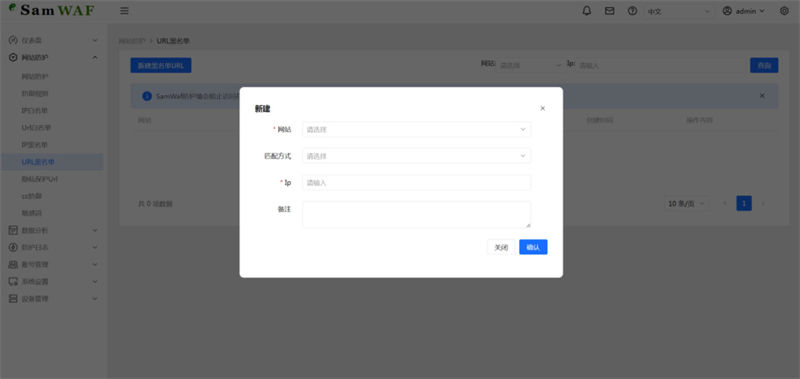Open the admin account dropdown

(x=744, y=11)
